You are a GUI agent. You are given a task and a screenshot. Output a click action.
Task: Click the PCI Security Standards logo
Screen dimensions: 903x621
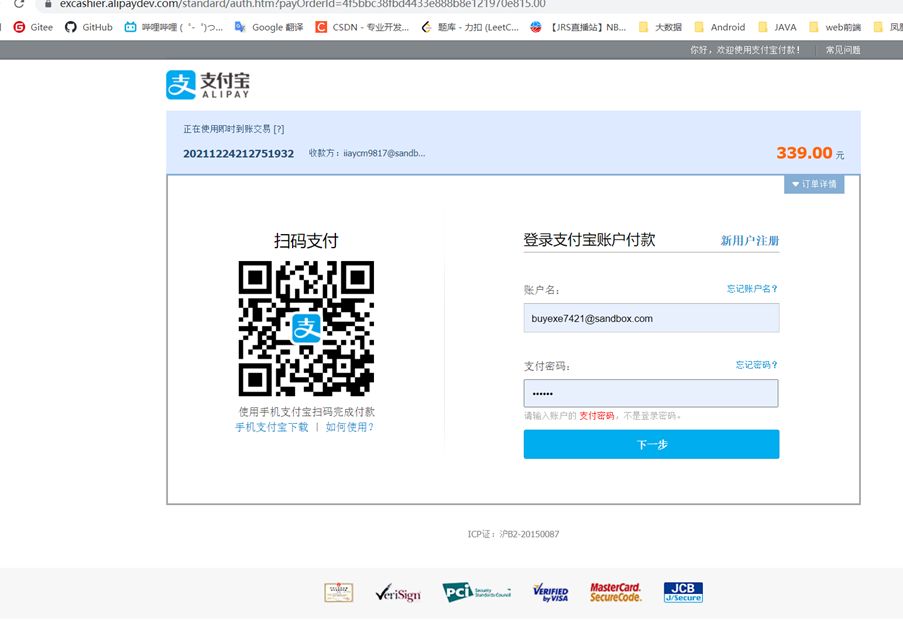click(476, 592)
